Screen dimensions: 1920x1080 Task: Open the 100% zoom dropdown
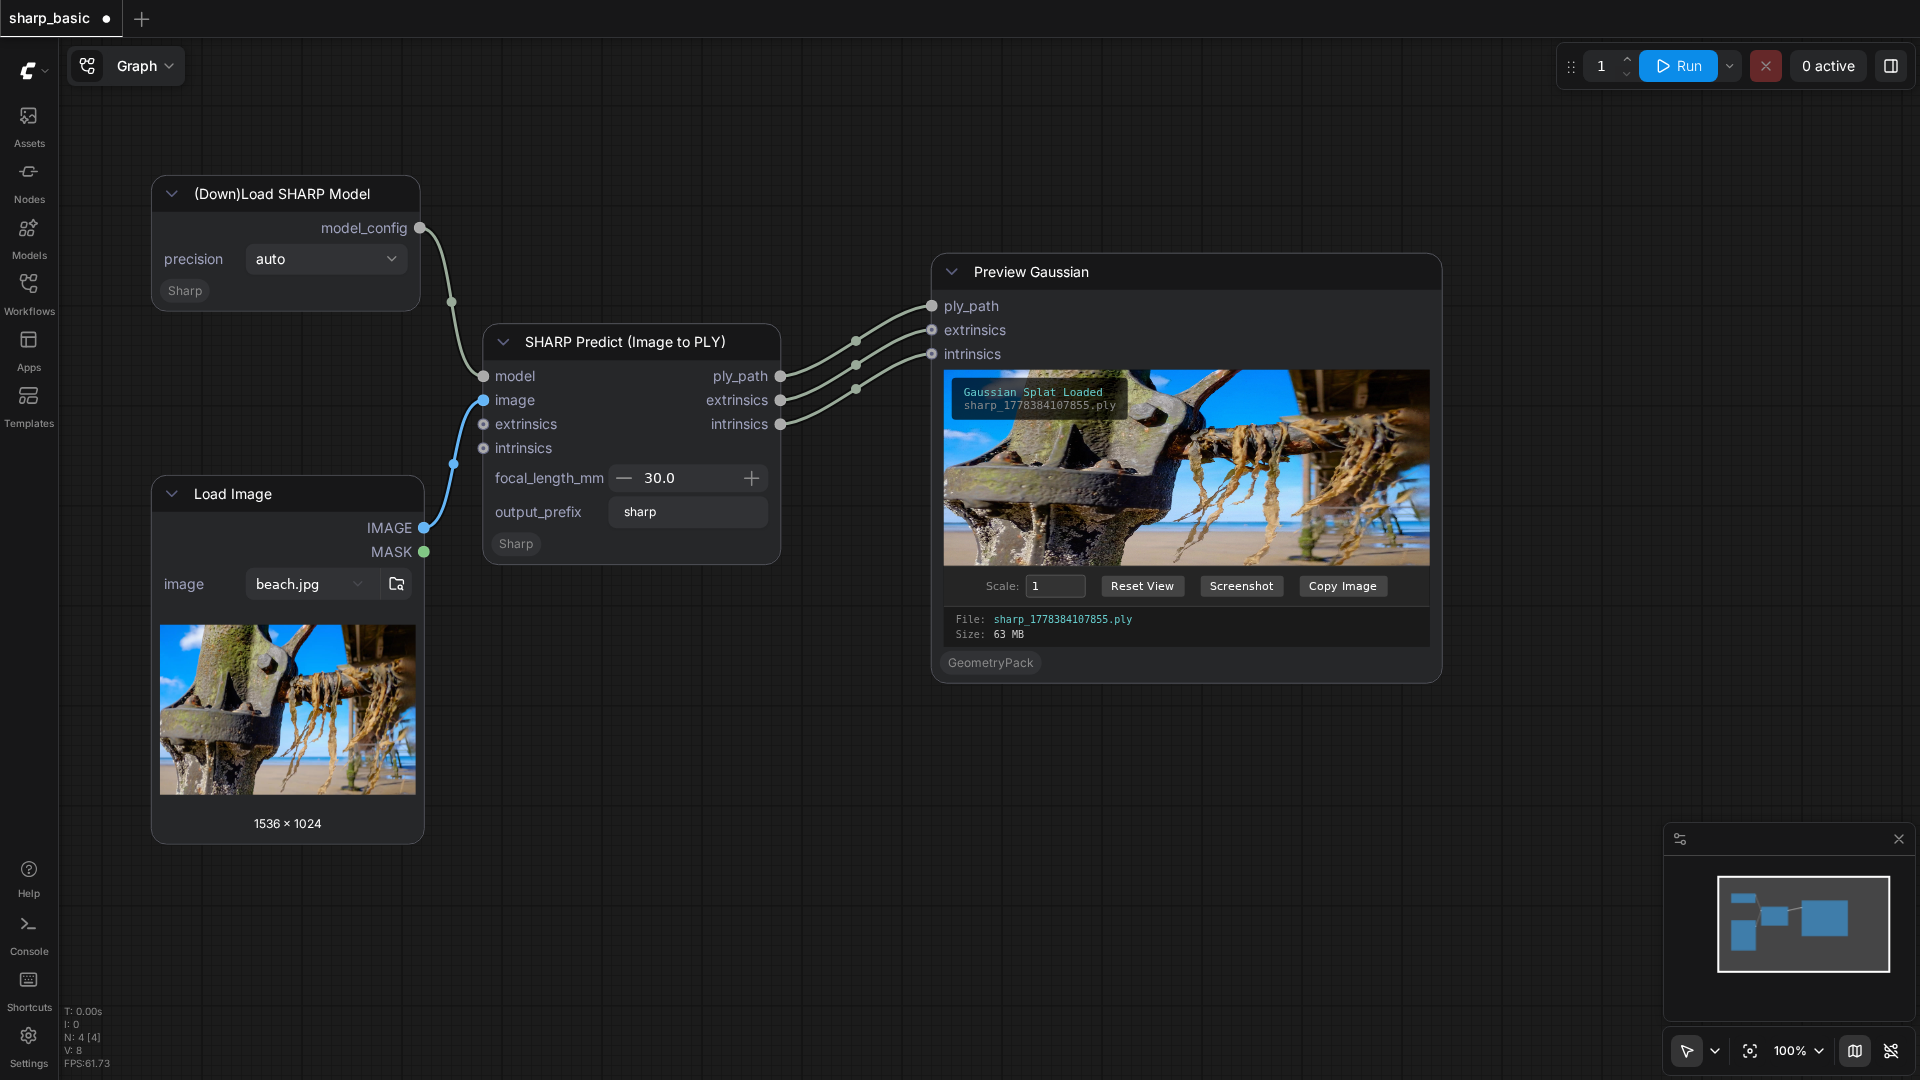(1799, 1051)
